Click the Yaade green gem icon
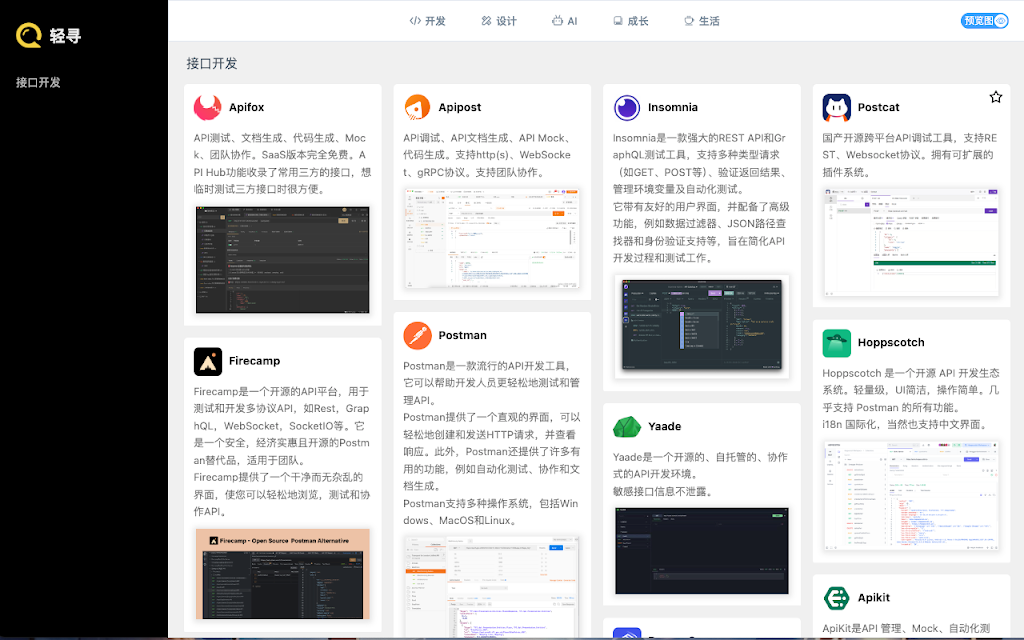This screenshot has width=1024, height=640. (627, 426)
